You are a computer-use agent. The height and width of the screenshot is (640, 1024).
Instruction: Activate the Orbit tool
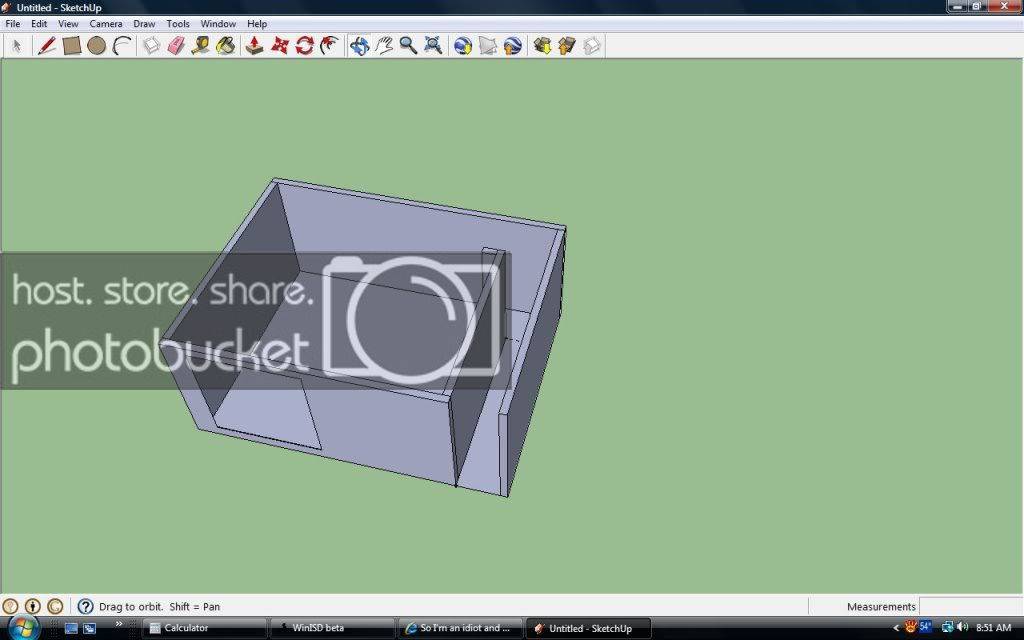tap(359, 46)
